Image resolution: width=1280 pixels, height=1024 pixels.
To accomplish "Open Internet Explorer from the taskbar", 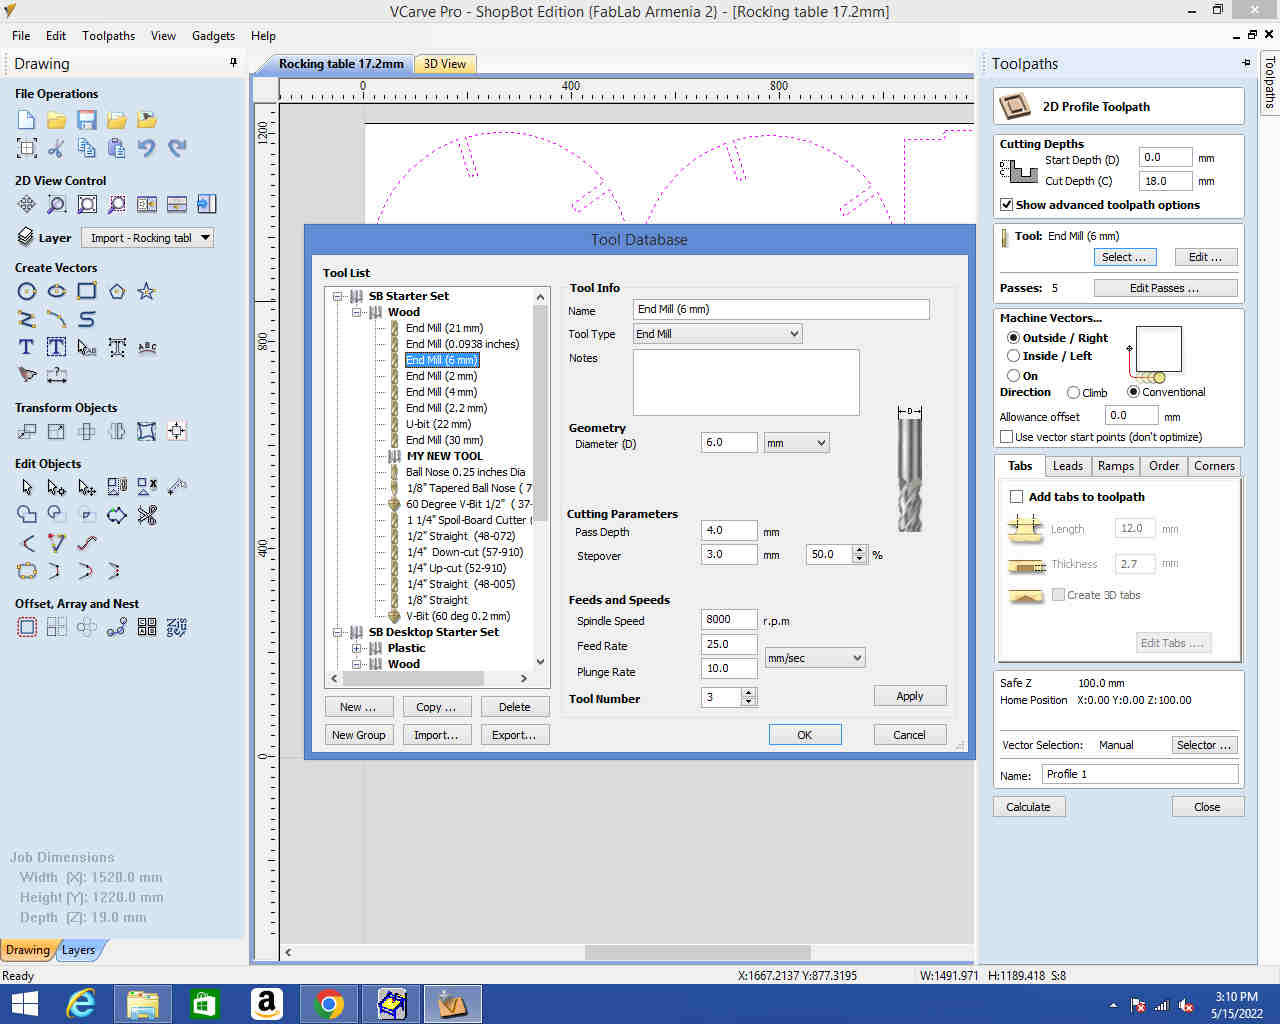I will (81, 1003).
